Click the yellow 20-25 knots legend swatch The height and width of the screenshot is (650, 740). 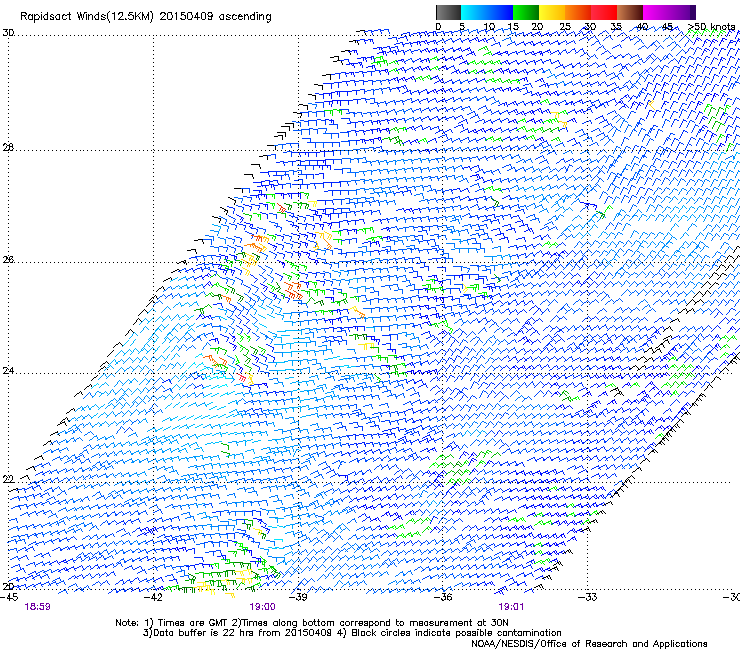click(x=552, y=12)
